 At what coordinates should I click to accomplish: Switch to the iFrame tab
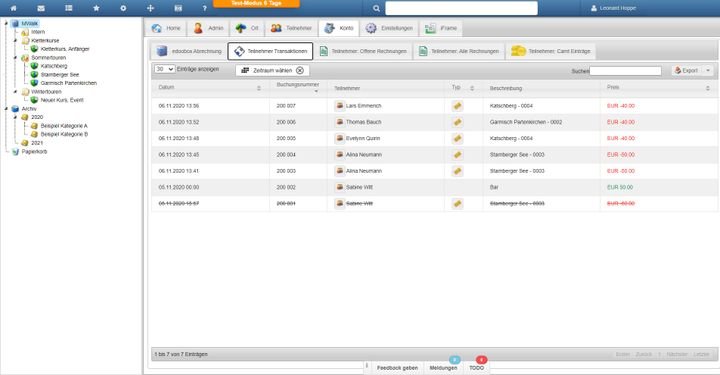click(441, 28)
